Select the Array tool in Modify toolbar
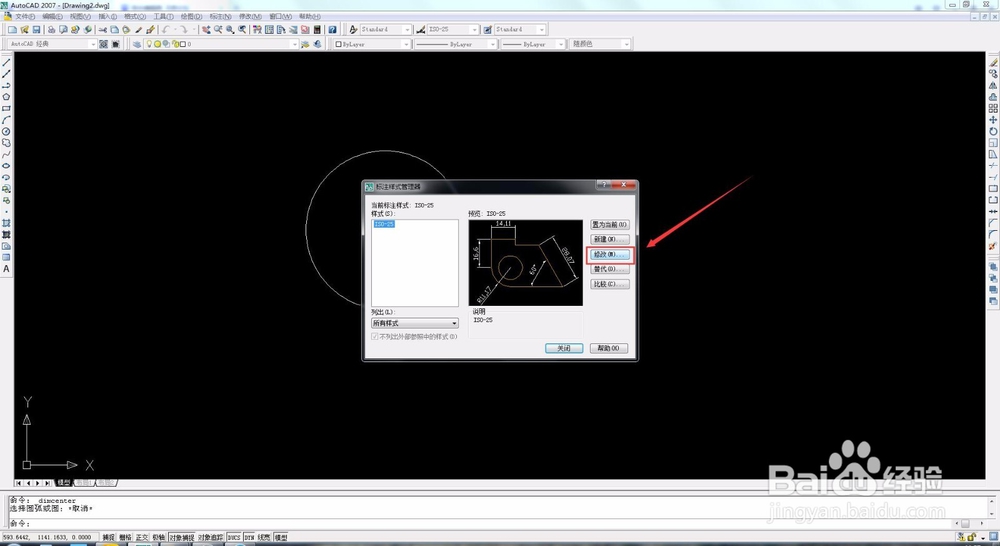The height and width of the screenshot is (546, 1000). click(993, 108)
